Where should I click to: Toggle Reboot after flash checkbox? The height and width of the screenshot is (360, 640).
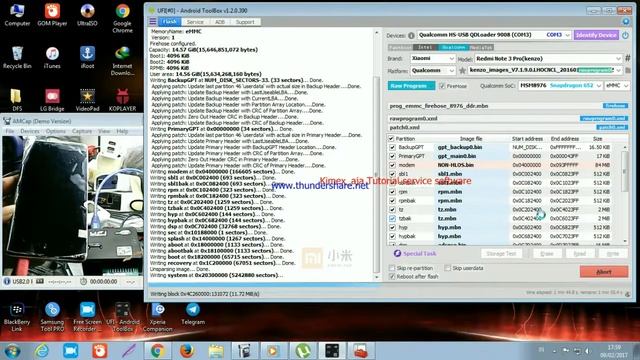[x=392, y=276]
